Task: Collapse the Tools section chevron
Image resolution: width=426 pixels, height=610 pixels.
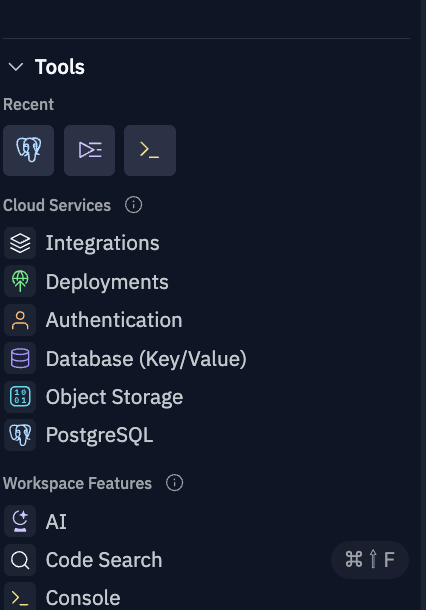Action: pyautogui.click(x=16, y=67)
